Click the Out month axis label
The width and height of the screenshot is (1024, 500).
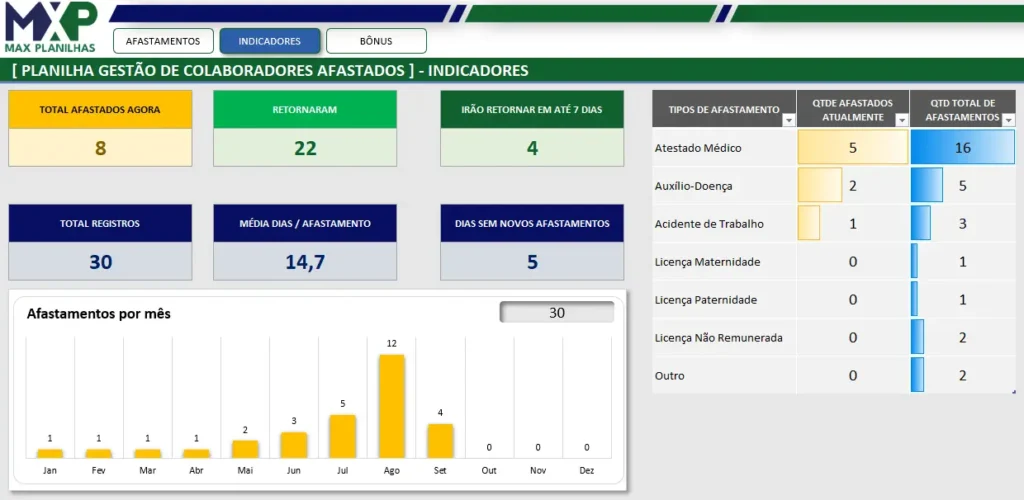(x=489, y=471)
